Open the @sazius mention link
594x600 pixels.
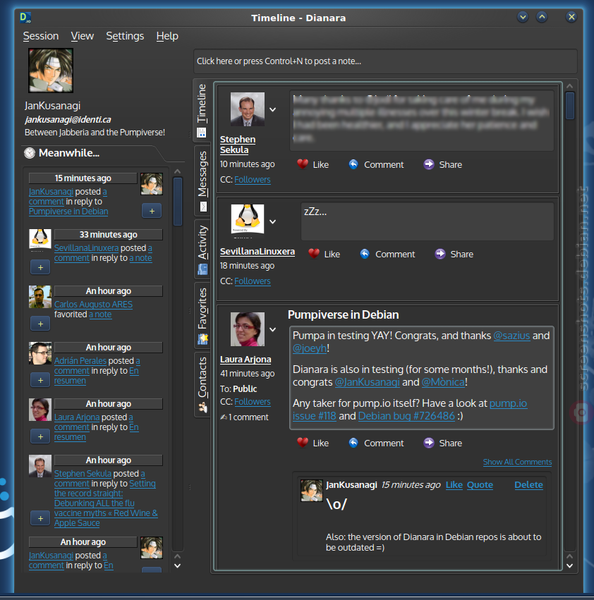pyautogui.click(x=512, y=336)
